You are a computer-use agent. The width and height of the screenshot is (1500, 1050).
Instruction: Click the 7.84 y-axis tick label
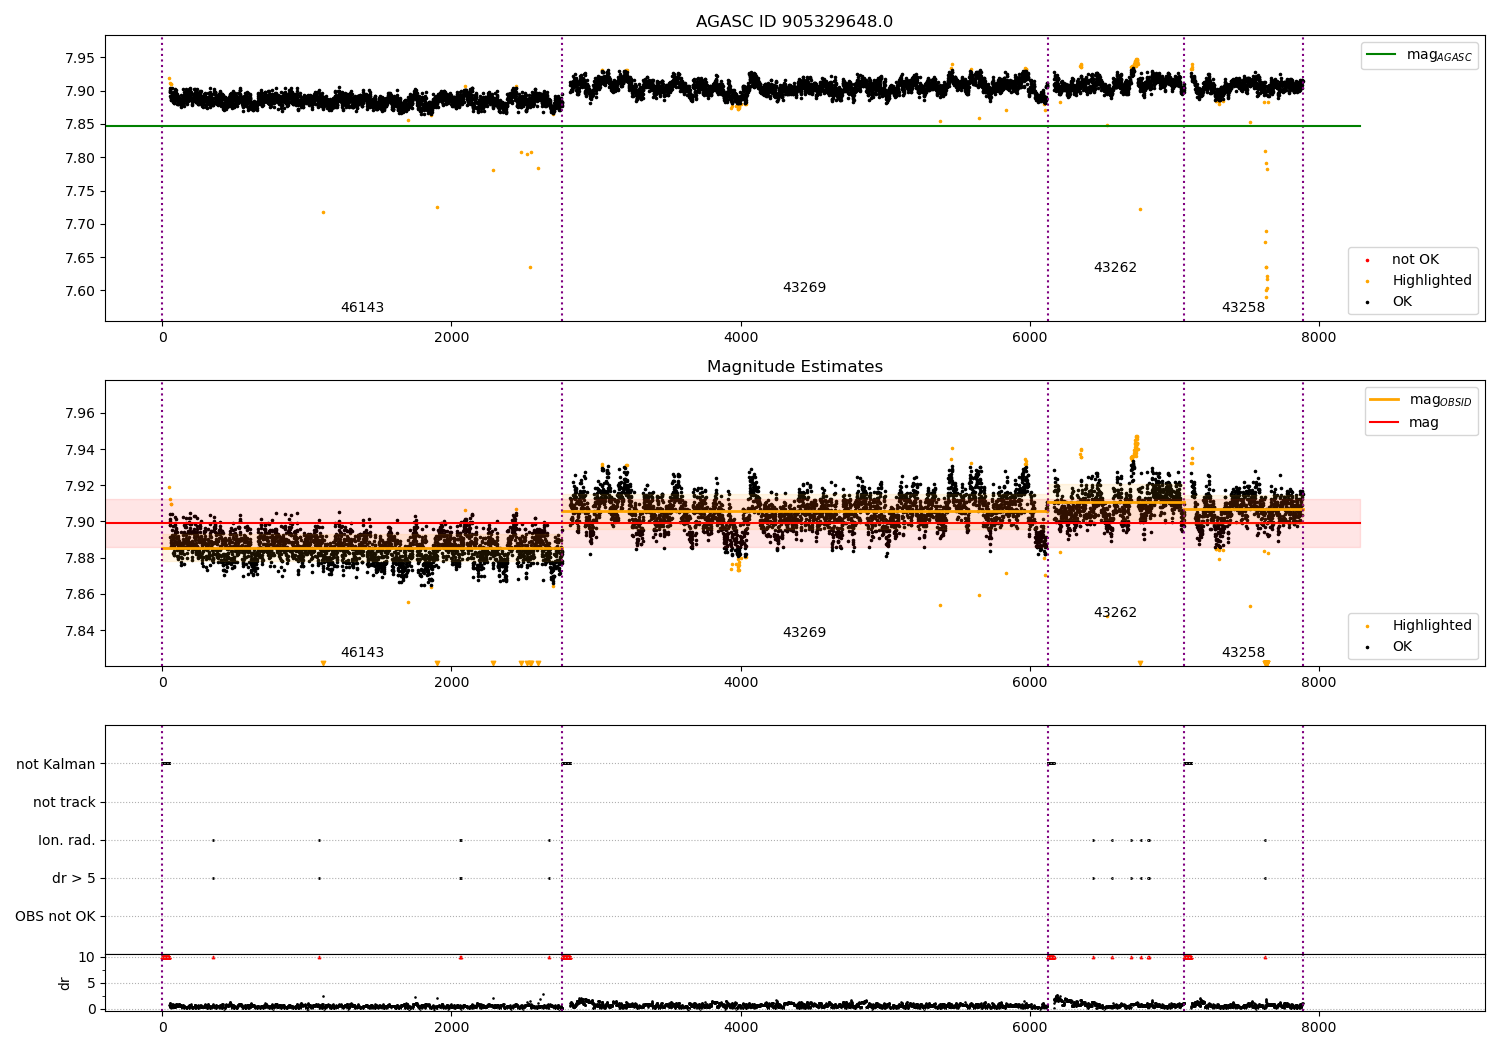(x=79, y=631)
